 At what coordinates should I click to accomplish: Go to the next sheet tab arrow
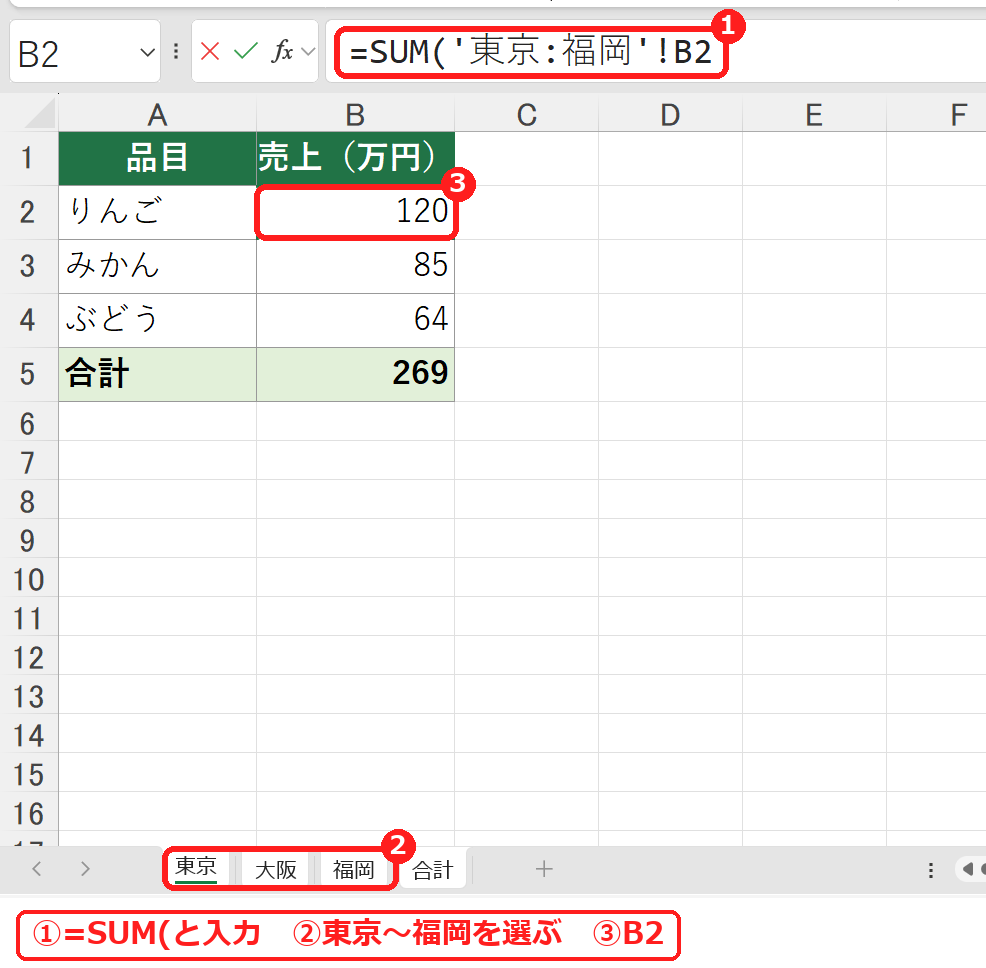click(x=86, y=869)
